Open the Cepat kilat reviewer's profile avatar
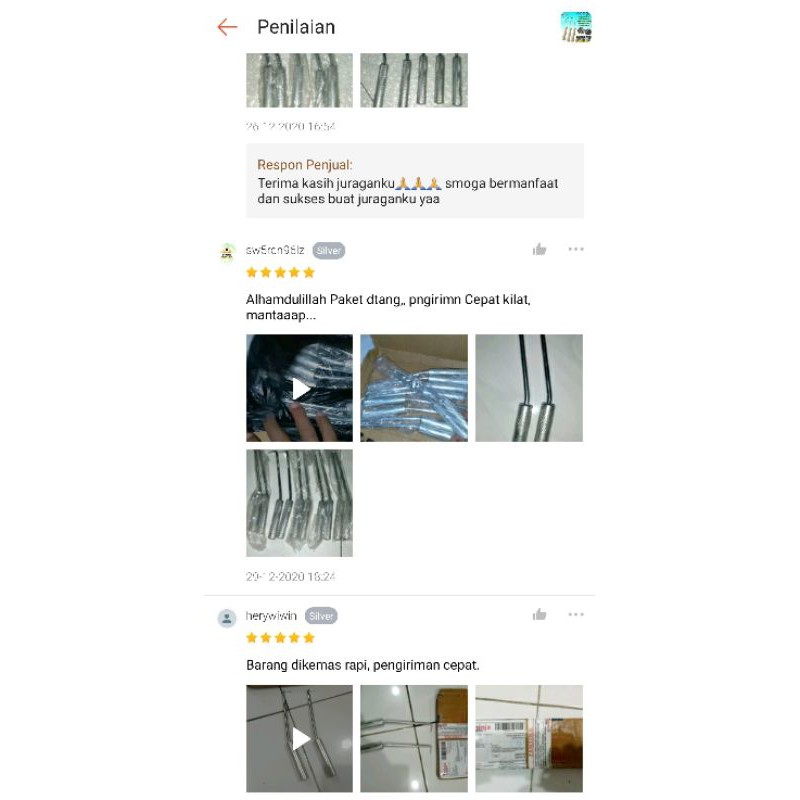The width and height of the screenshot is (800, 800). [227, 252]
